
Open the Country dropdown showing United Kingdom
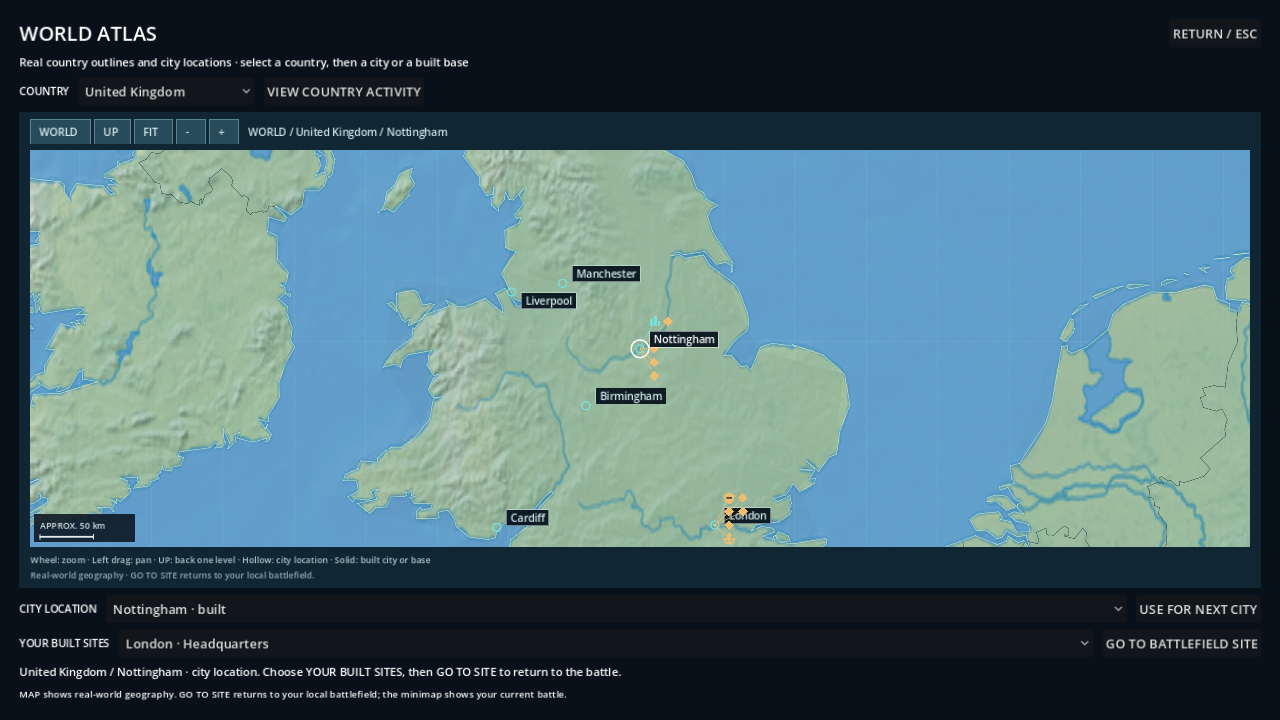tap(167, 92)
